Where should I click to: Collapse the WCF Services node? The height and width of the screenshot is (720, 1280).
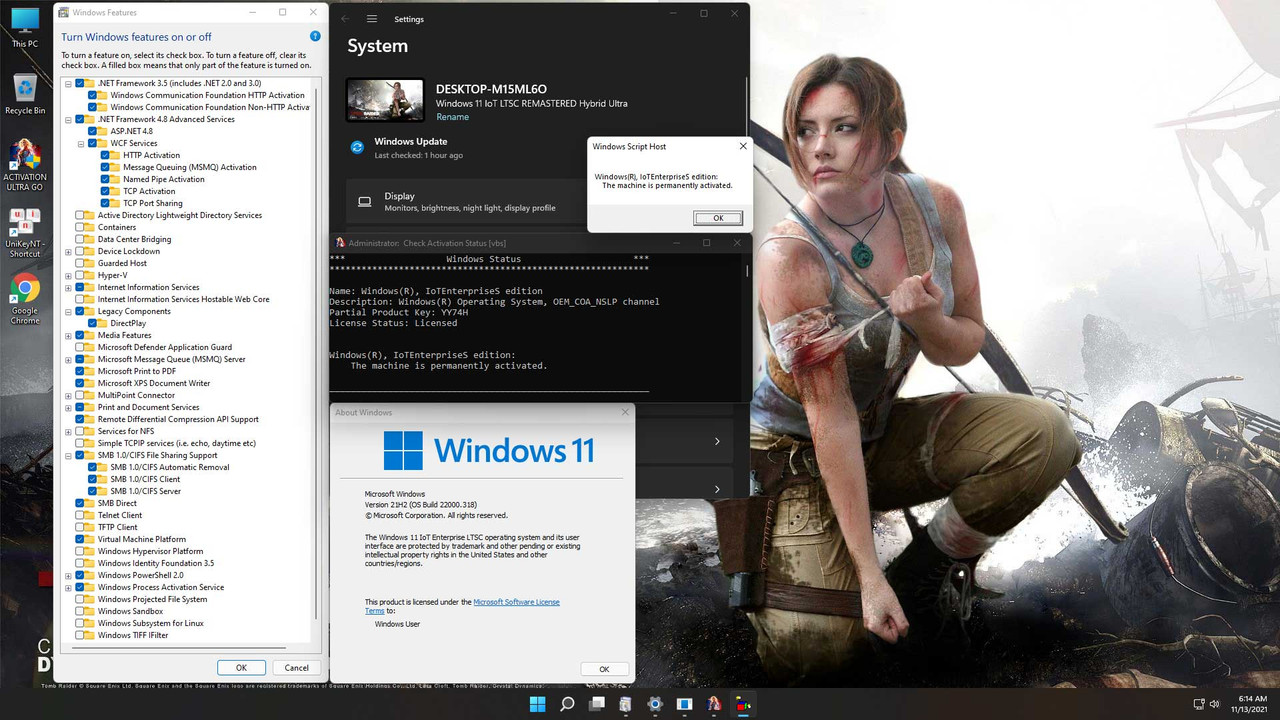[81, 143]
